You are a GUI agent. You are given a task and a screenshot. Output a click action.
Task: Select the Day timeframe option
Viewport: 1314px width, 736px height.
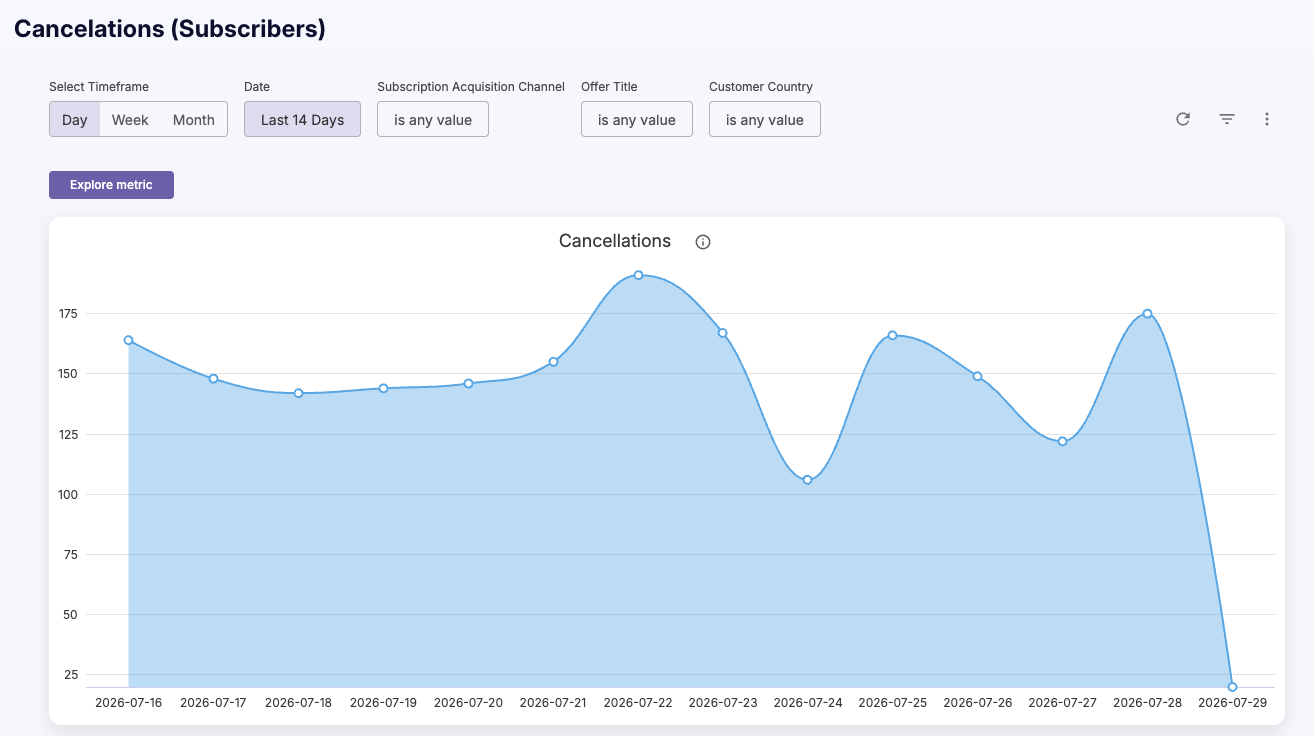point(75,120)
